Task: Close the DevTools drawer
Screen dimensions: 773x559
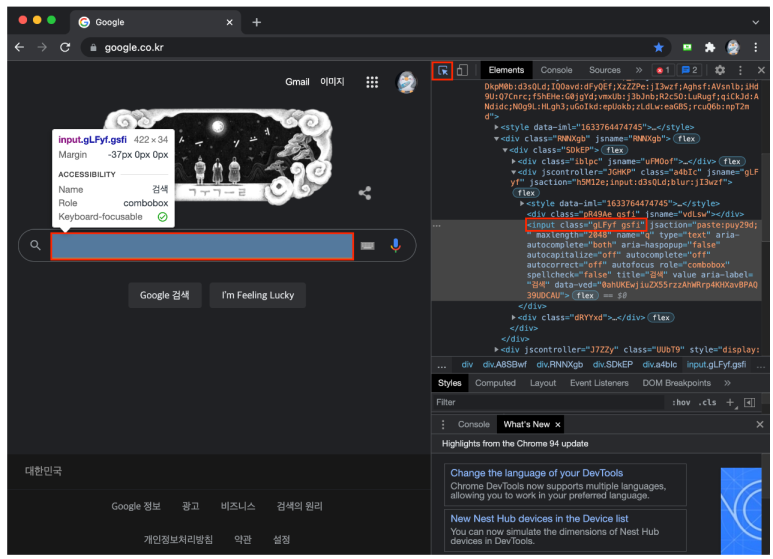Action: point(760,424)
